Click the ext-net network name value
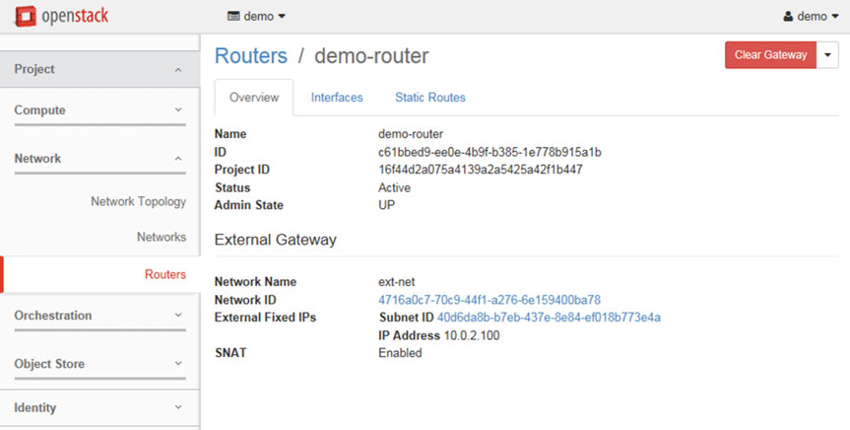Viewport: 850px width, 430px height. click(397, 282)
